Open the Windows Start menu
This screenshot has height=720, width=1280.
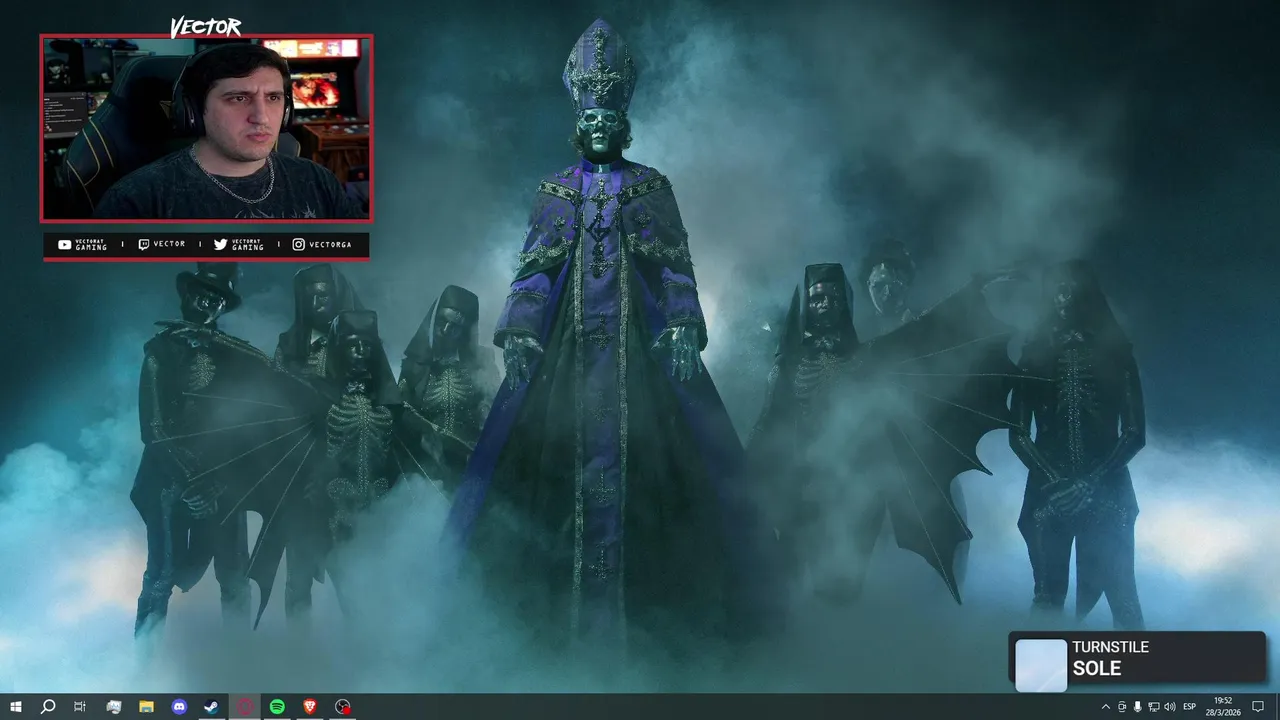click(x=15, y=707)
